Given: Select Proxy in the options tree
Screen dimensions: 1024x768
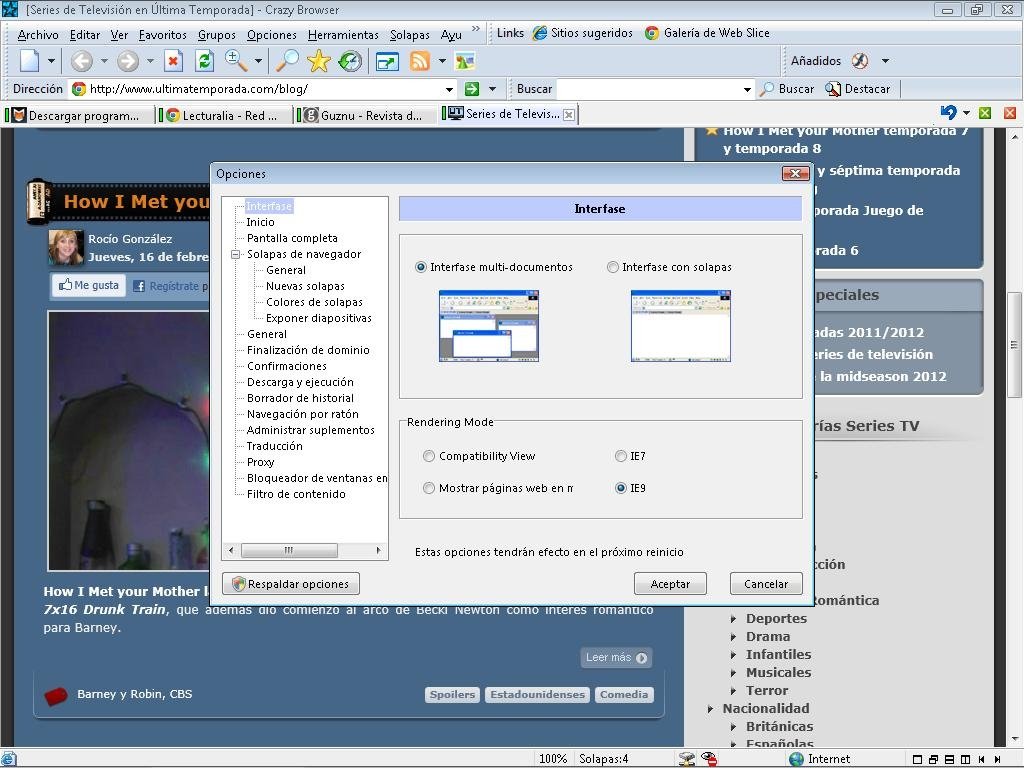Looking at the screenshot, I should 261,462.
